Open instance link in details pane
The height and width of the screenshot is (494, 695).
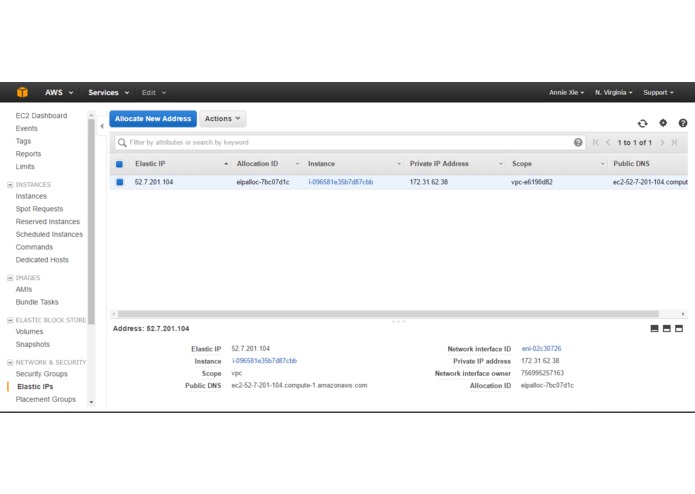pyautogui.click(x=264, y=361)
